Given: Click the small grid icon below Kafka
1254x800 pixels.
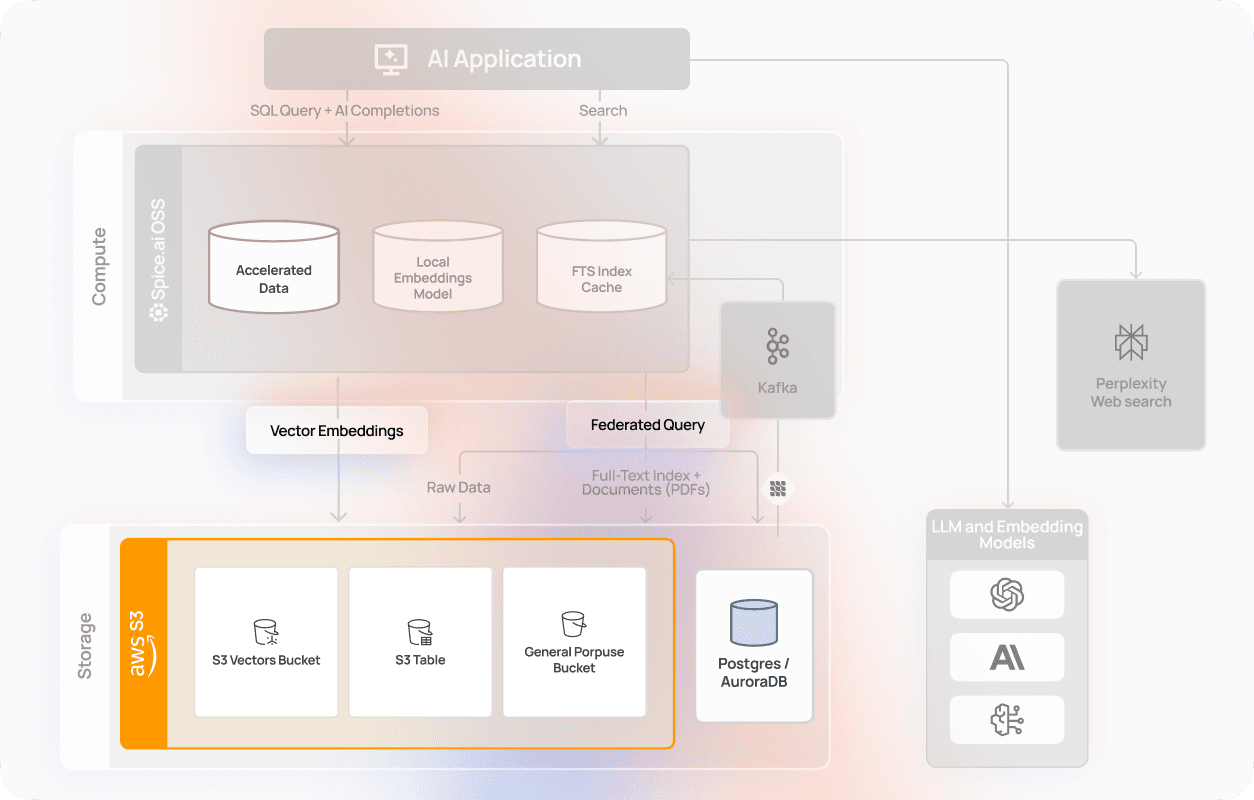Looking at the screenshot, I should (x=778, y=489).
